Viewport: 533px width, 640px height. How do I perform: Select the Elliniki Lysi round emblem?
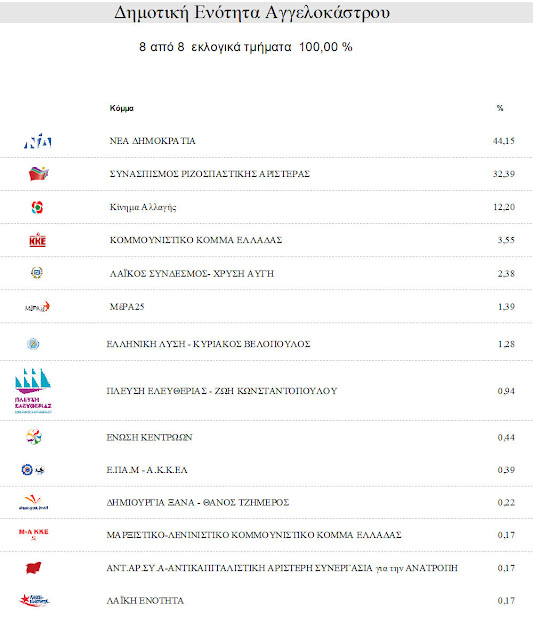[x=33, y=344]
